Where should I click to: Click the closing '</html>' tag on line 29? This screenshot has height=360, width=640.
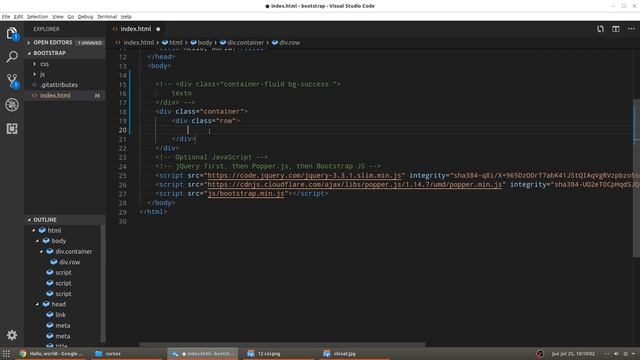(x=153, y=212)
